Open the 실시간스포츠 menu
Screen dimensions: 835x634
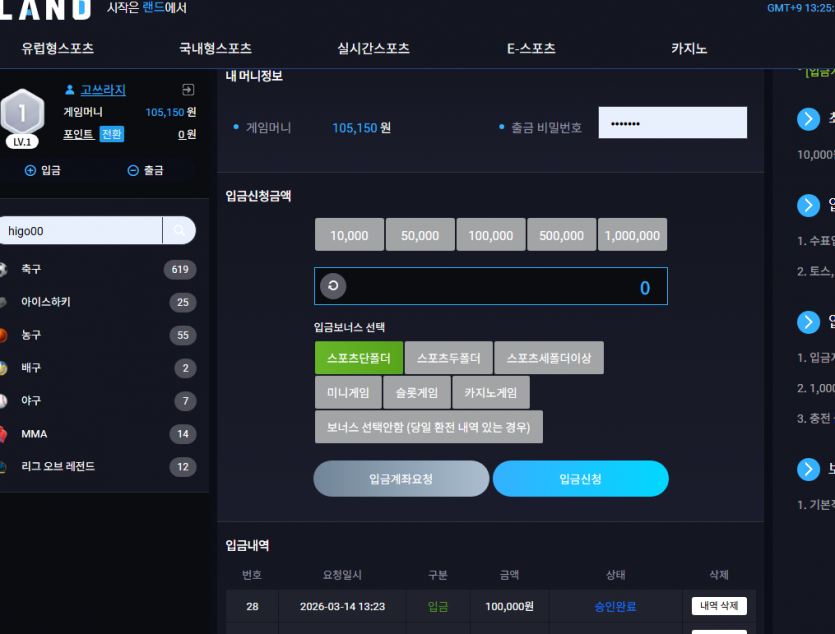[x=373, y=48]
